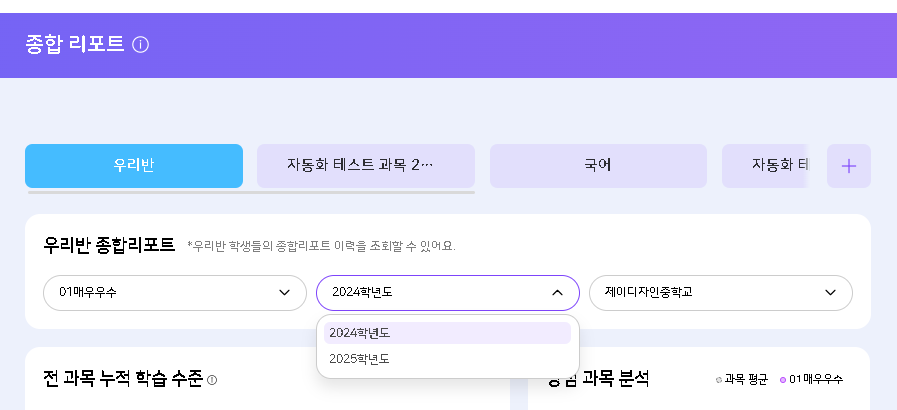Click the 과목 평균 legend dot
The width and height of the screenshot is (897, 410).
click(x=719, y=380)
